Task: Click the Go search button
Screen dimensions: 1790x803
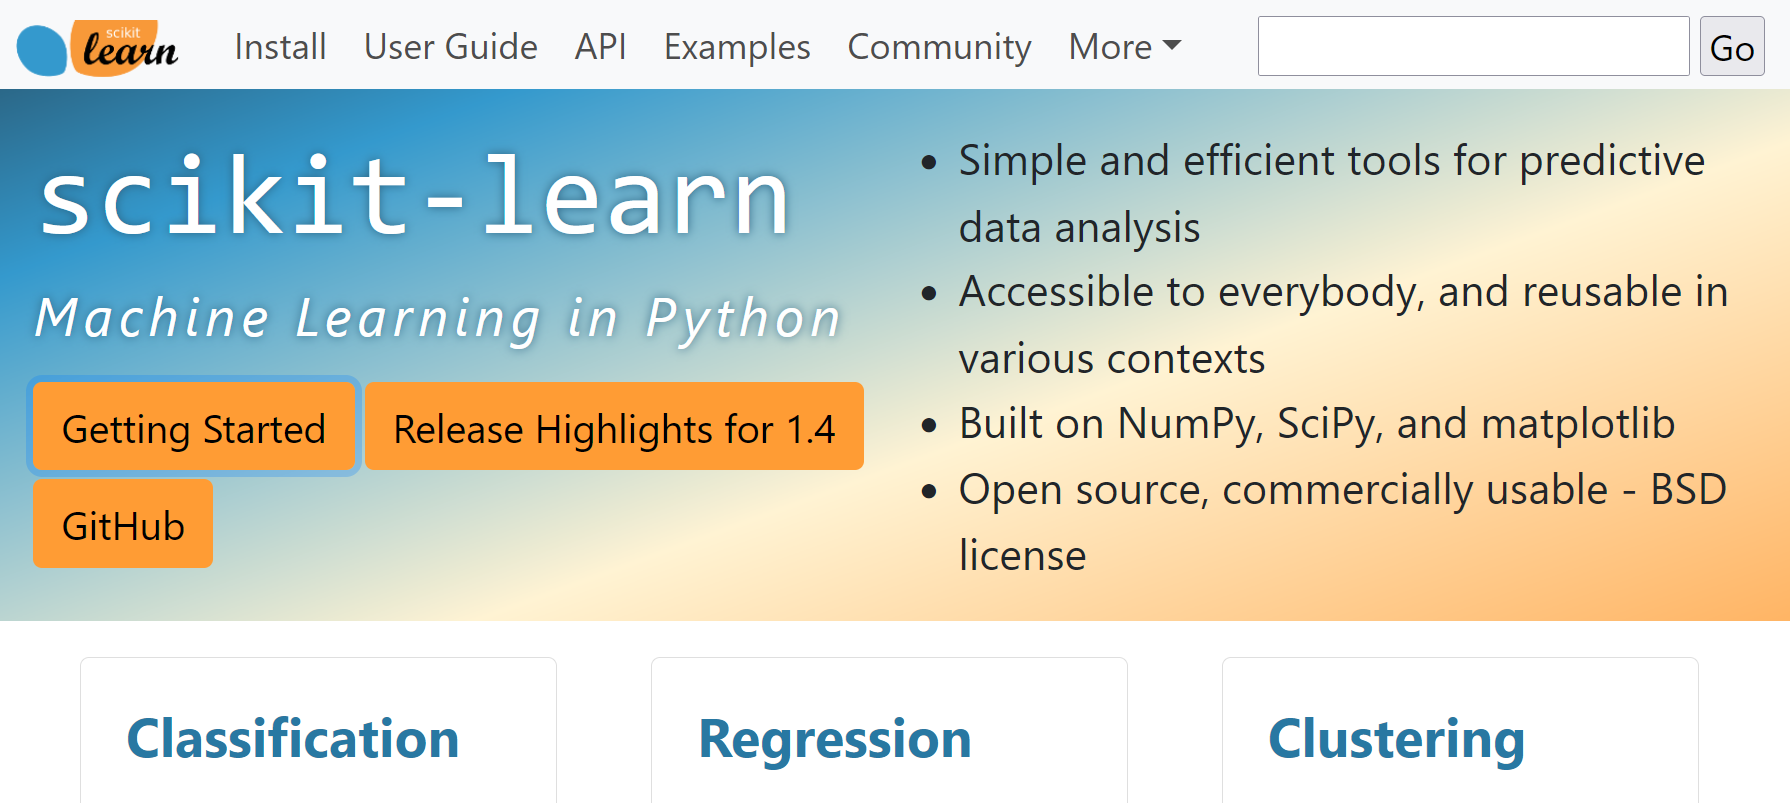Action: click(1732, 46)
